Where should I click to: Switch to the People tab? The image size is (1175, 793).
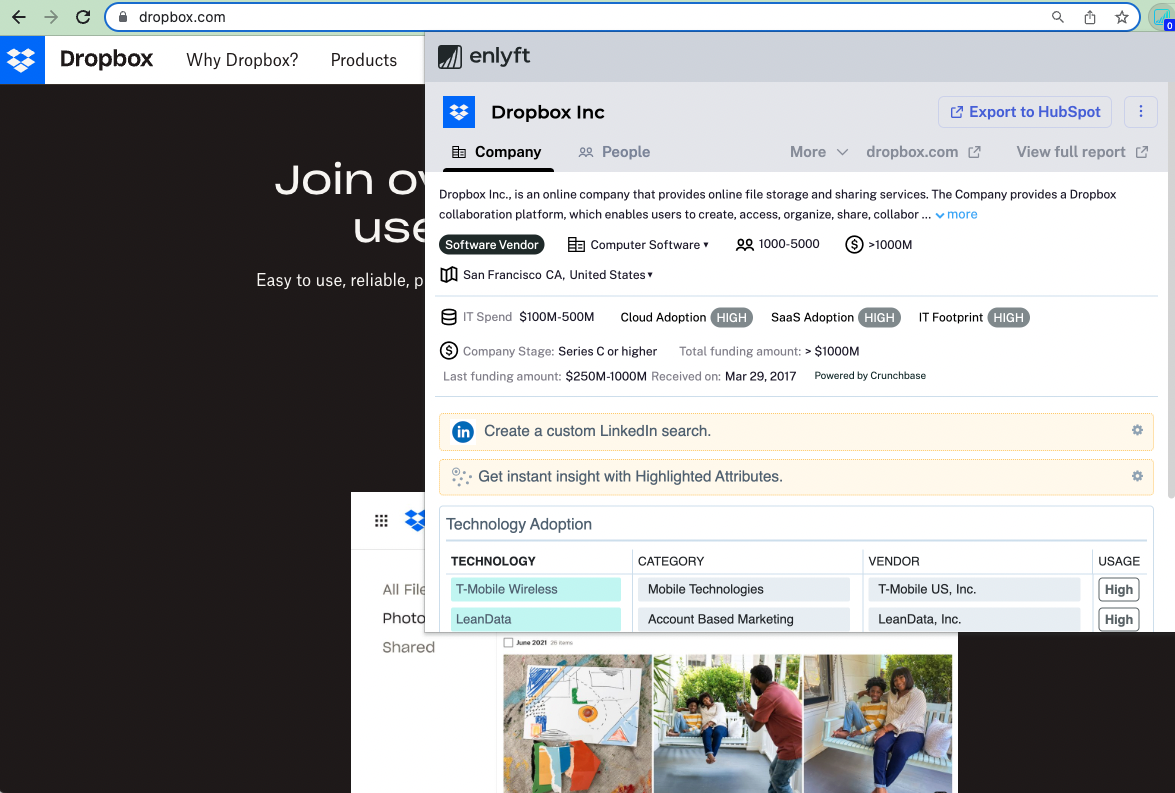click(614, 151)
